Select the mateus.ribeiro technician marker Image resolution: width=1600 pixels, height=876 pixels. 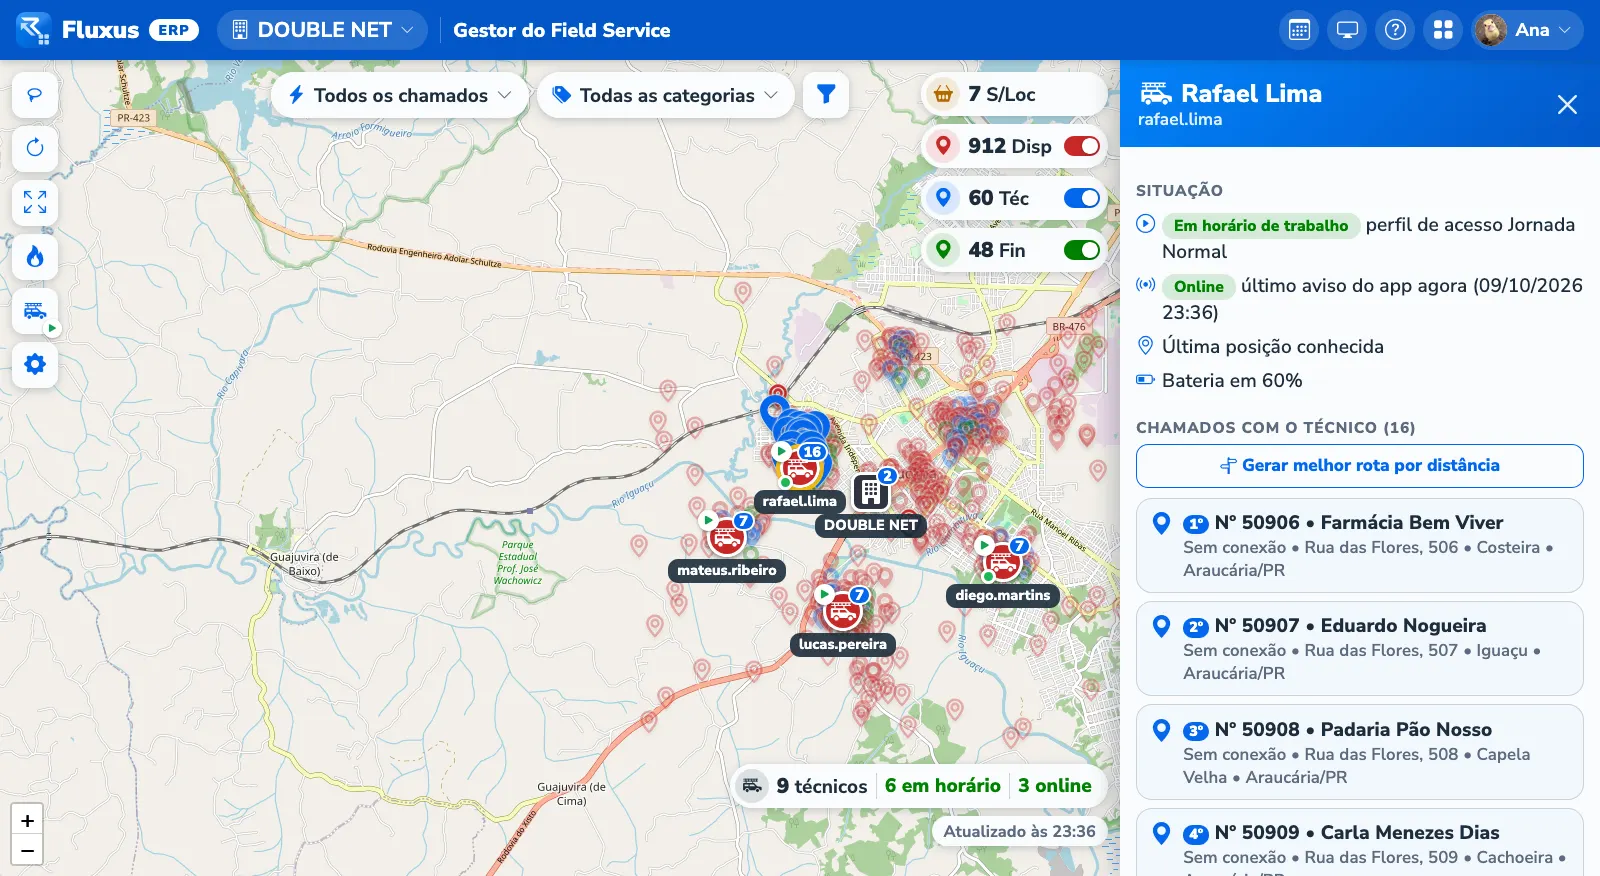727,537
